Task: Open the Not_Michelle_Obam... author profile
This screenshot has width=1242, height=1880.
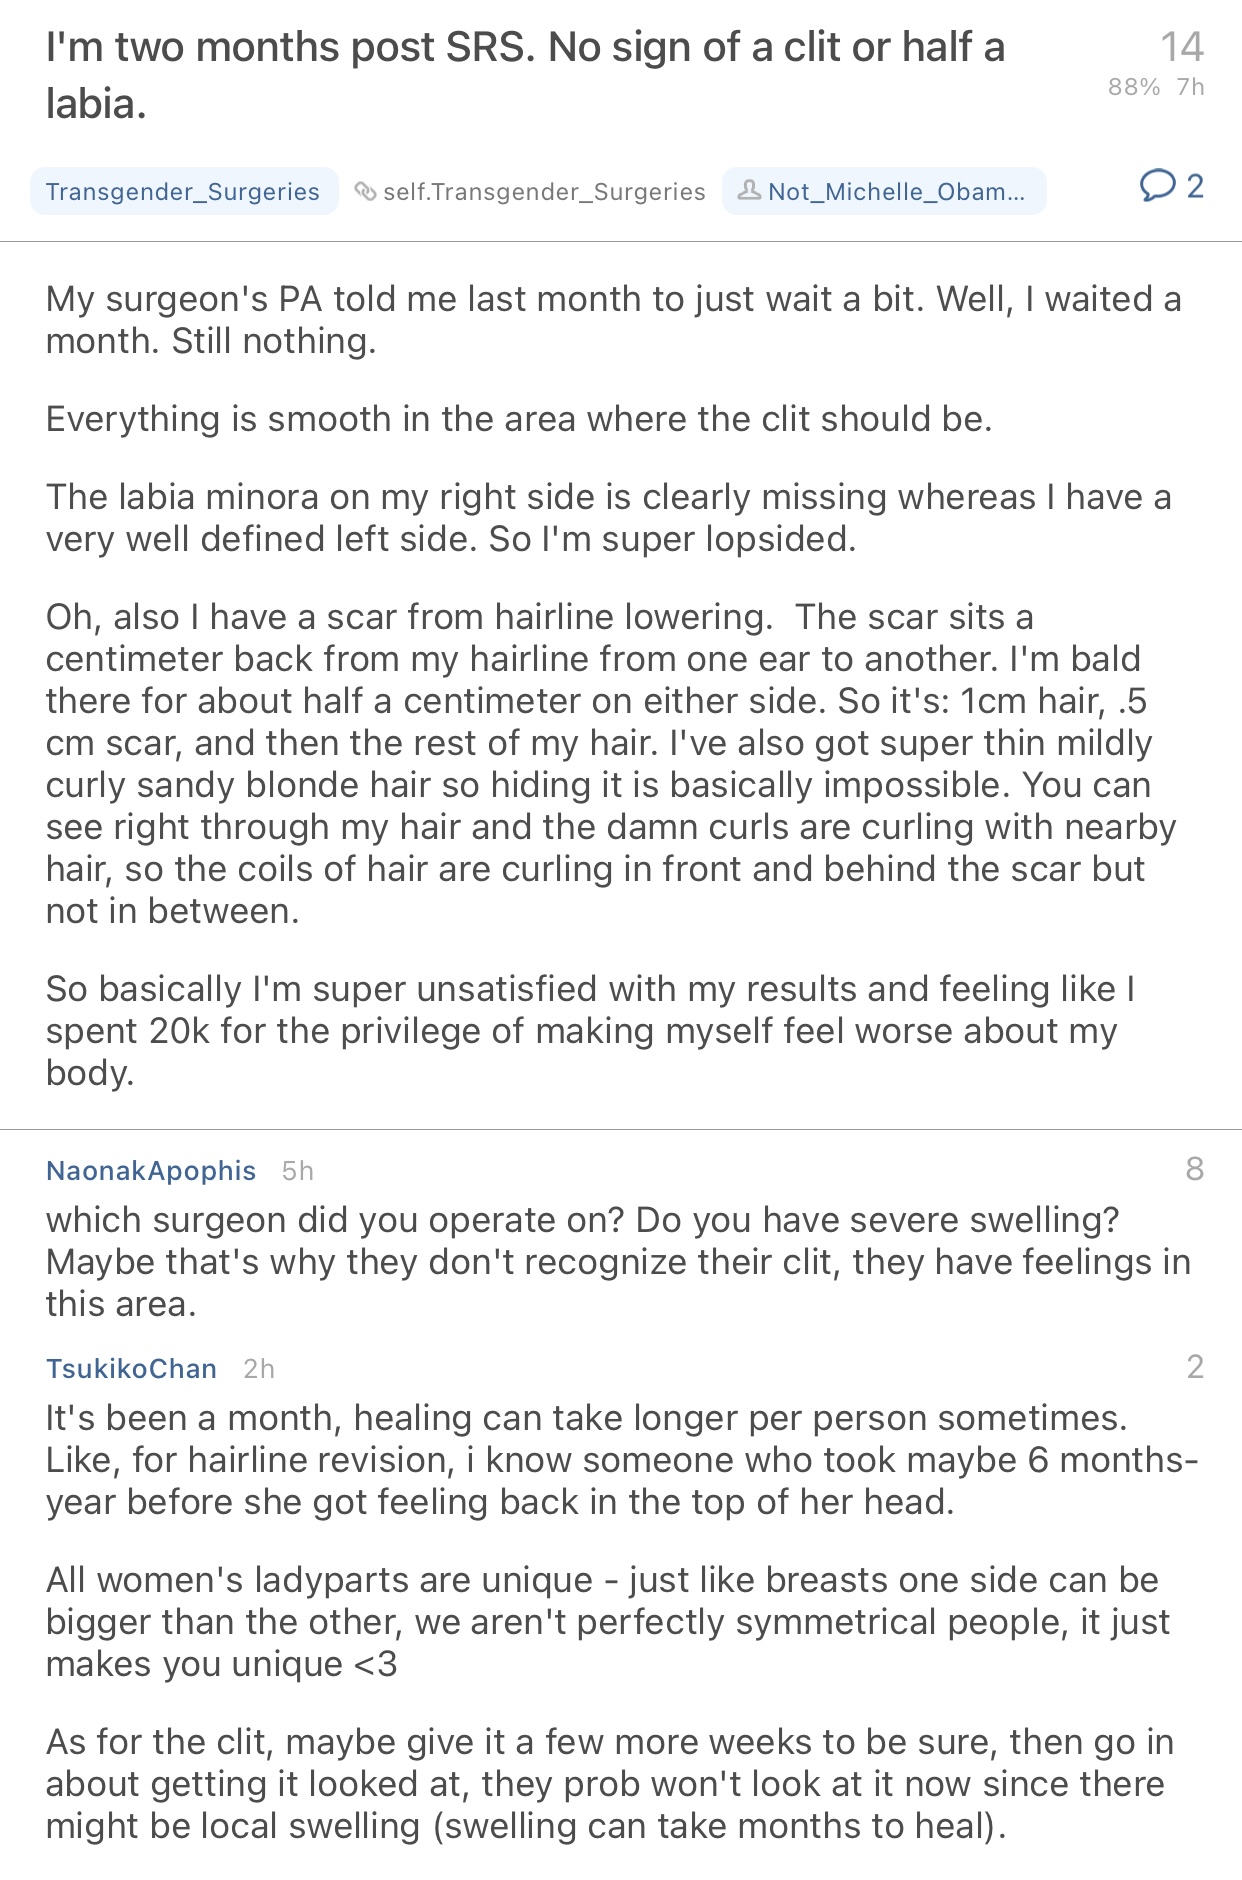Action: (x=895, y=191)
